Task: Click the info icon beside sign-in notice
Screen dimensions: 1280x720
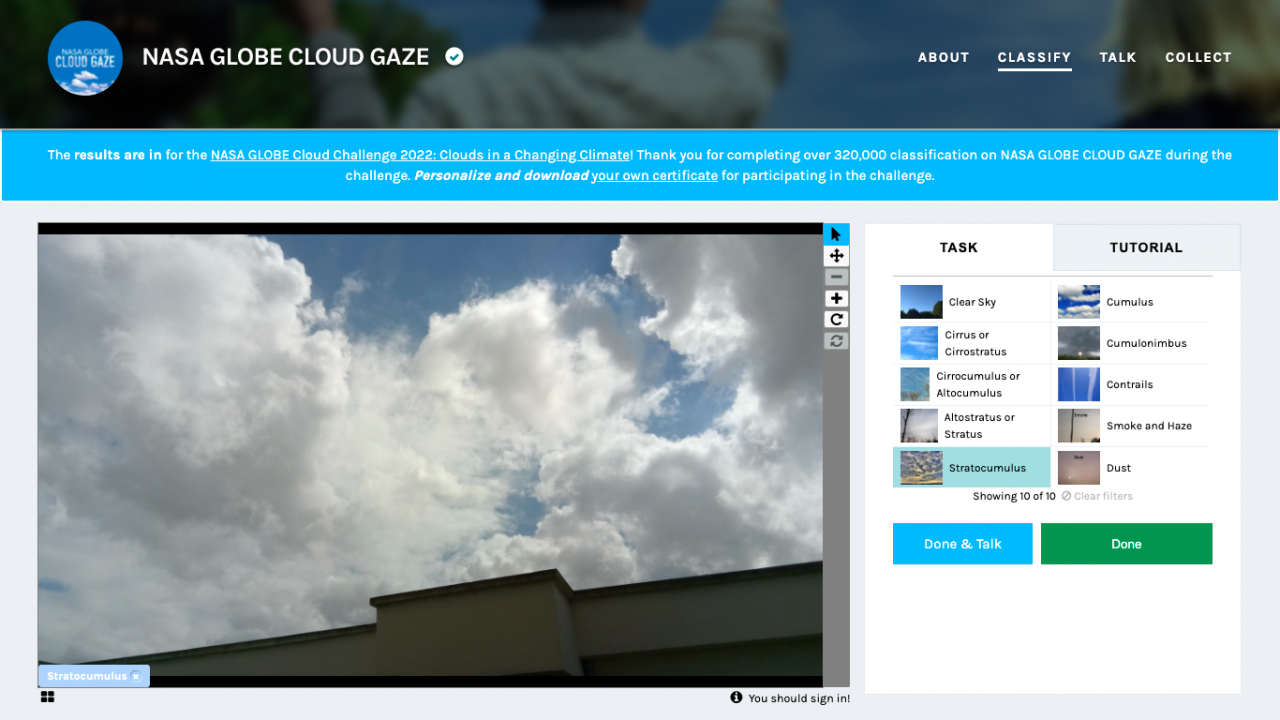Action: 736,698
